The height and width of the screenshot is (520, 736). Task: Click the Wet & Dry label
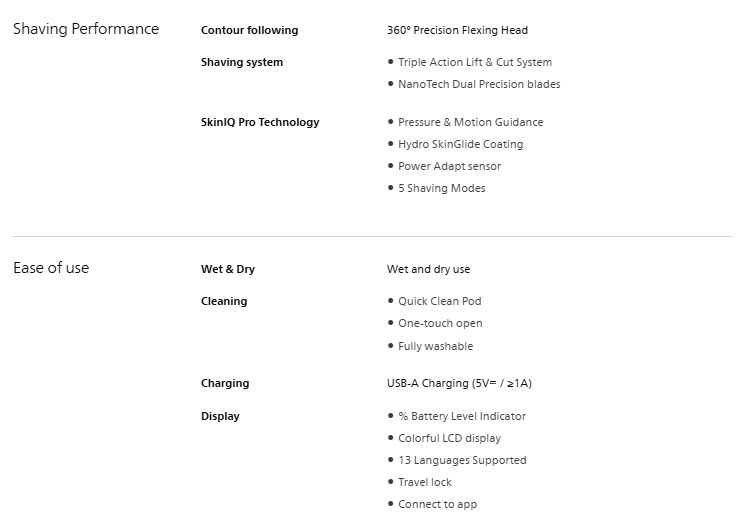click(x=228, y=269)
